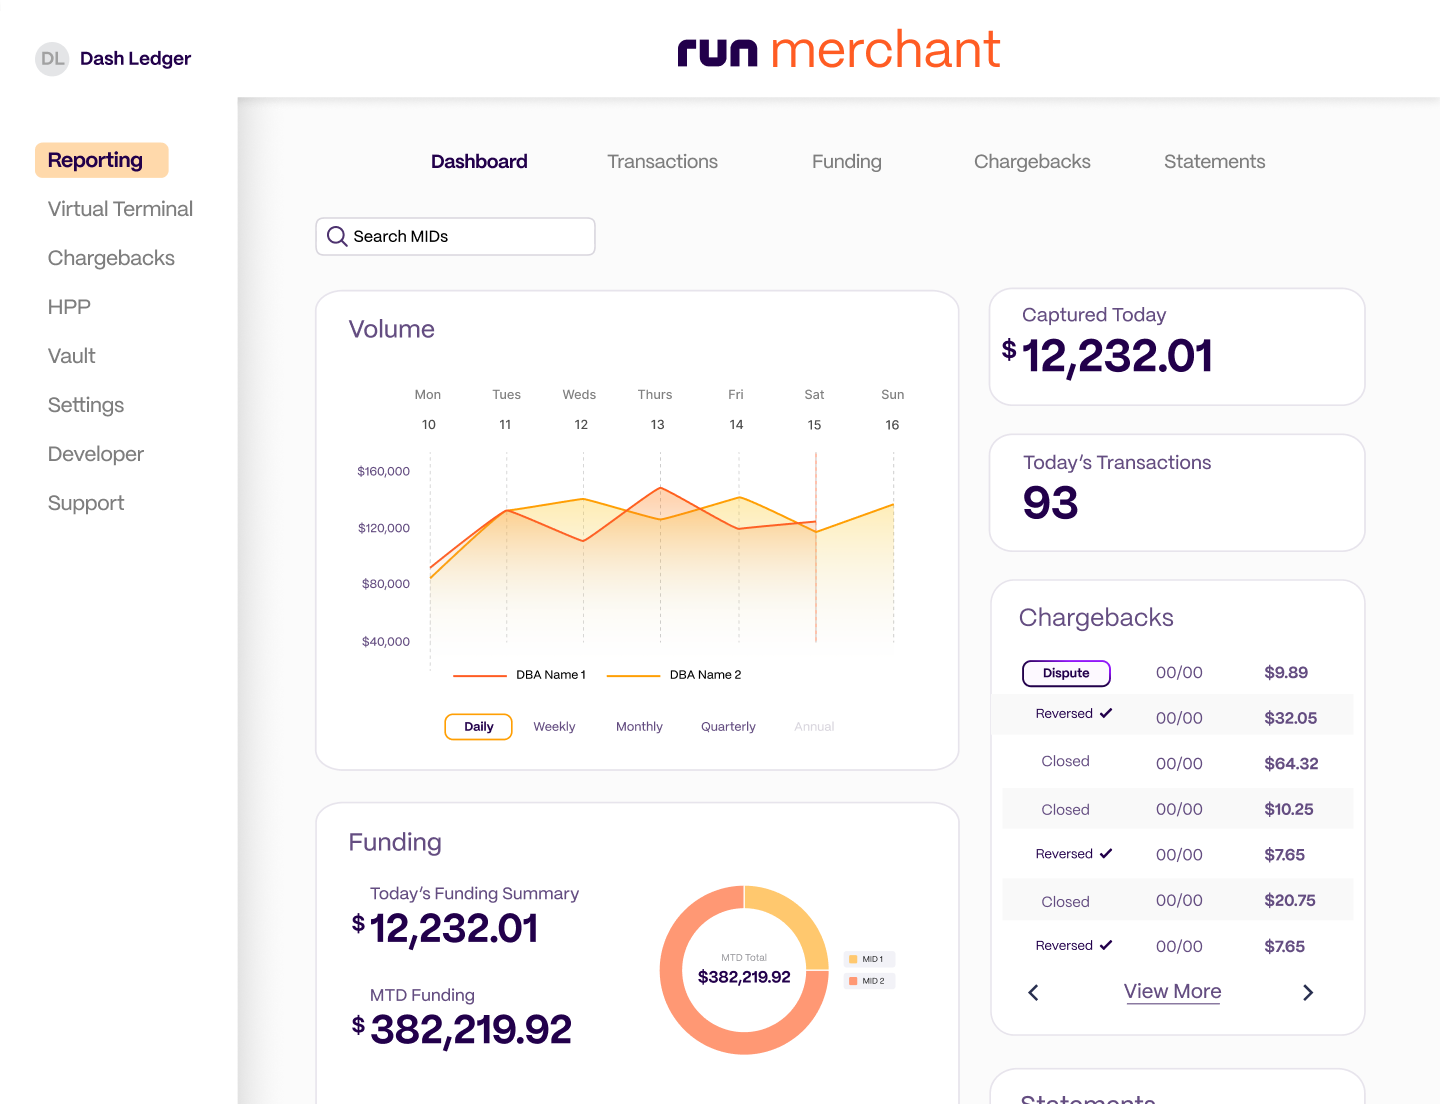Image resolution: width=1440 pixels, height=1104 pixels.
Task: Switch volume chart to Weekly
Action: [x=554, y=726]
